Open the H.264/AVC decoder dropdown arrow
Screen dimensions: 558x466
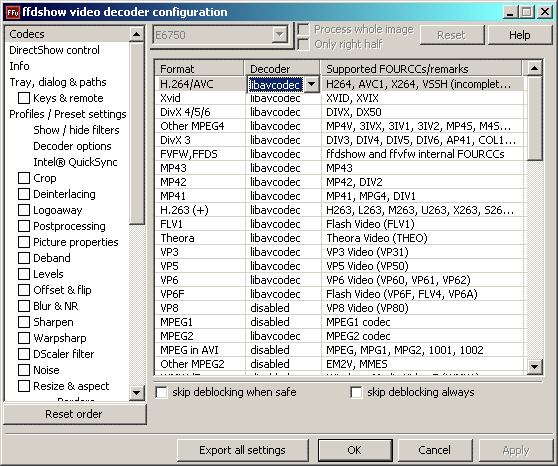click(312, 84)
